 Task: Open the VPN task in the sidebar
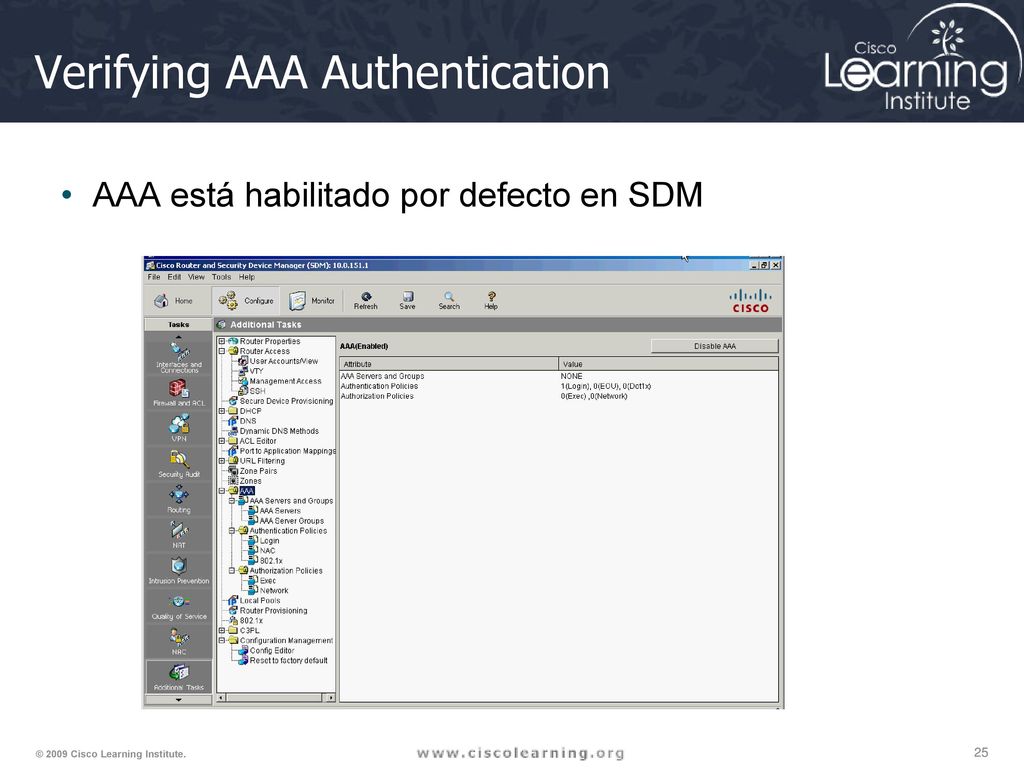point(179,428)
